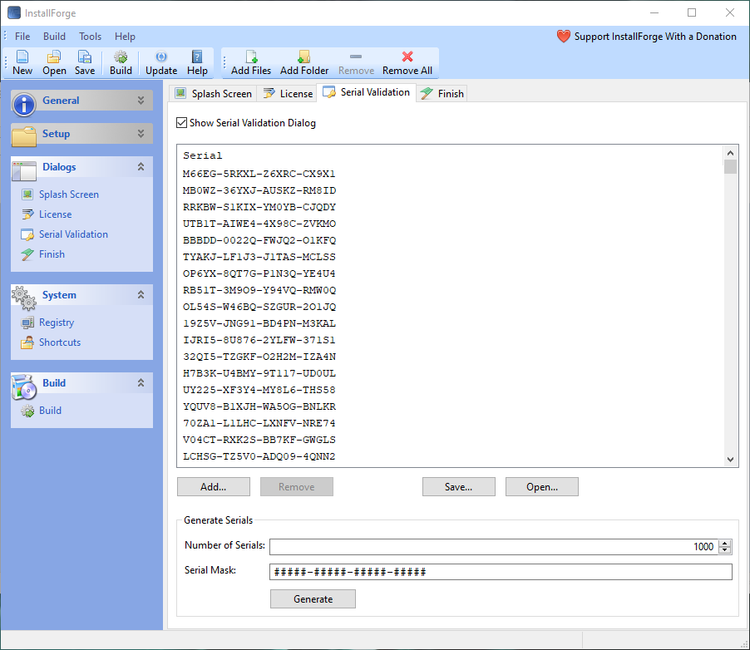Expand the Setup sidebar section chevron
750x650 pixels.
click(x=141, y=133)
